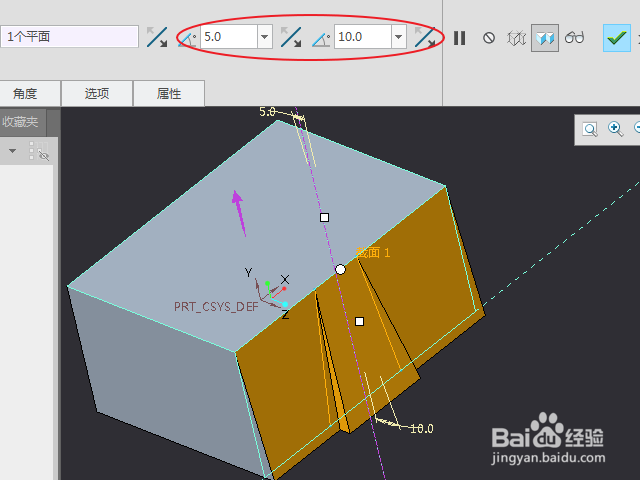Click the glasses verify preview icon
Screen dimensions: 640x480
[574, 38]
